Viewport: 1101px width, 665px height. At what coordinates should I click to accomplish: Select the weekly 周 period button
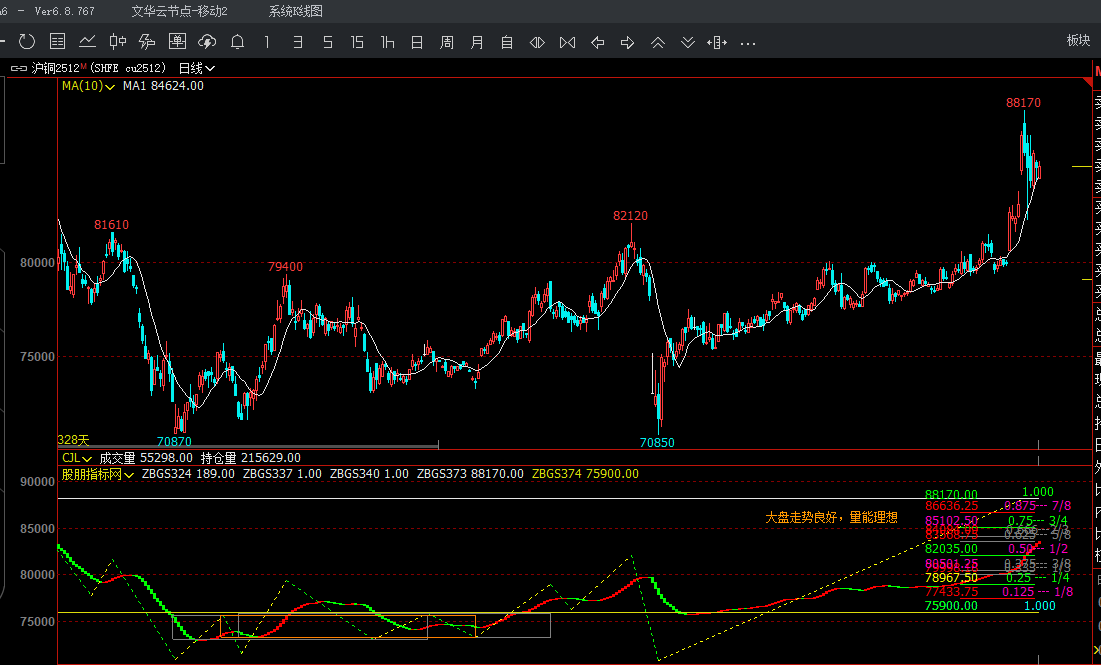(447, 42)
